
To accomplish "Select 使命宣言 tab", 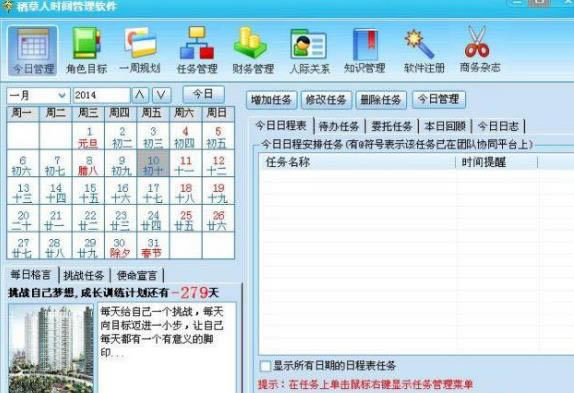I will point(137,276).
